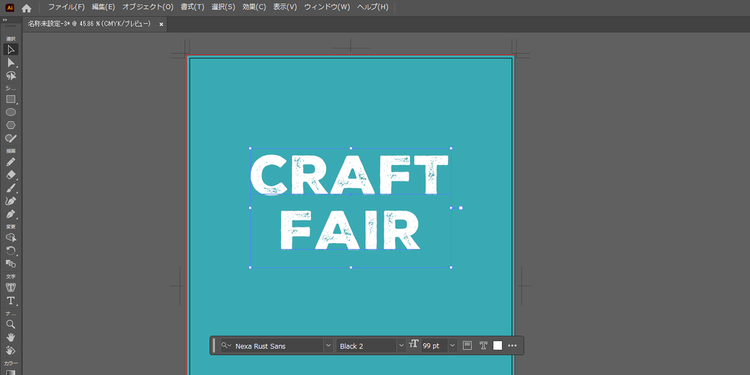The width and height of the screenshot is (750, 375).
Task: Select the Rotate View tool
Action: [11, 350]
